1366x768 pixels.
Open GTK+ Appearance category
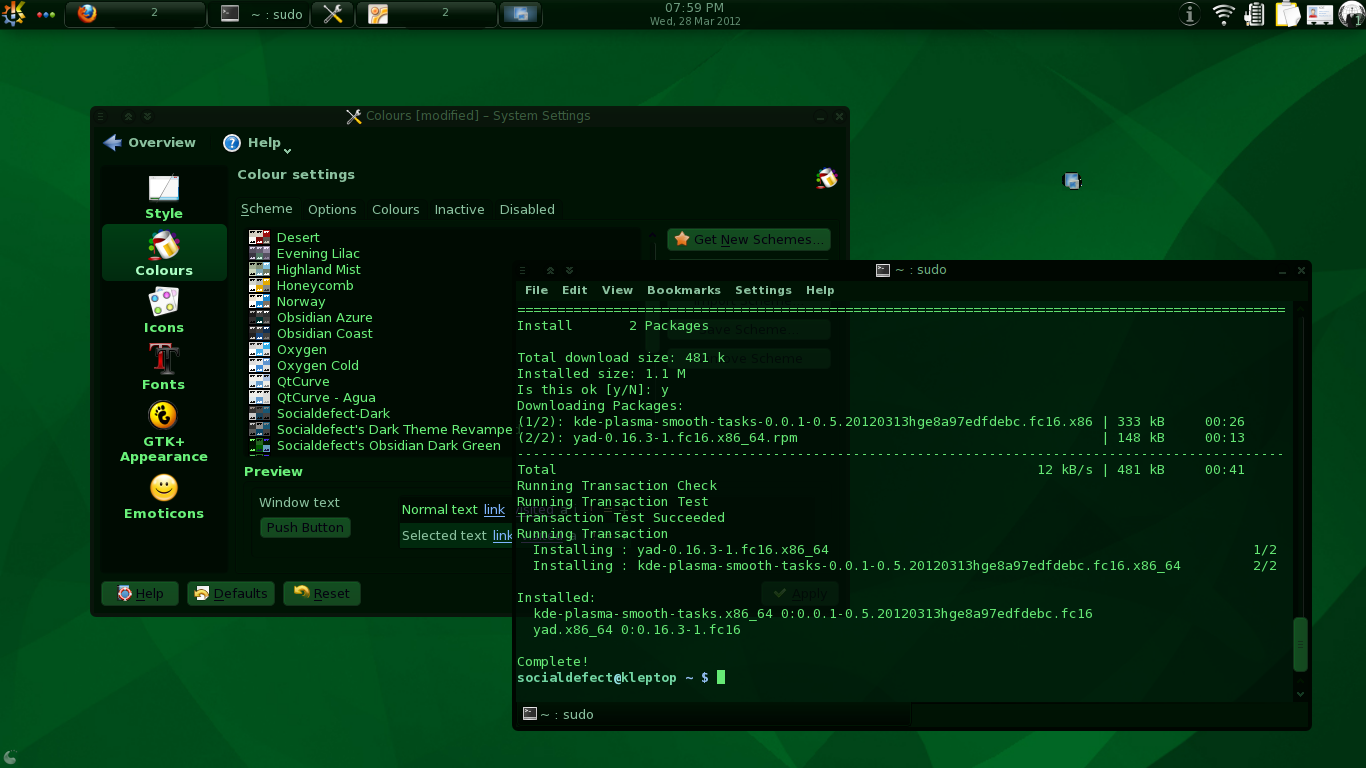click(x=164, y=431)
